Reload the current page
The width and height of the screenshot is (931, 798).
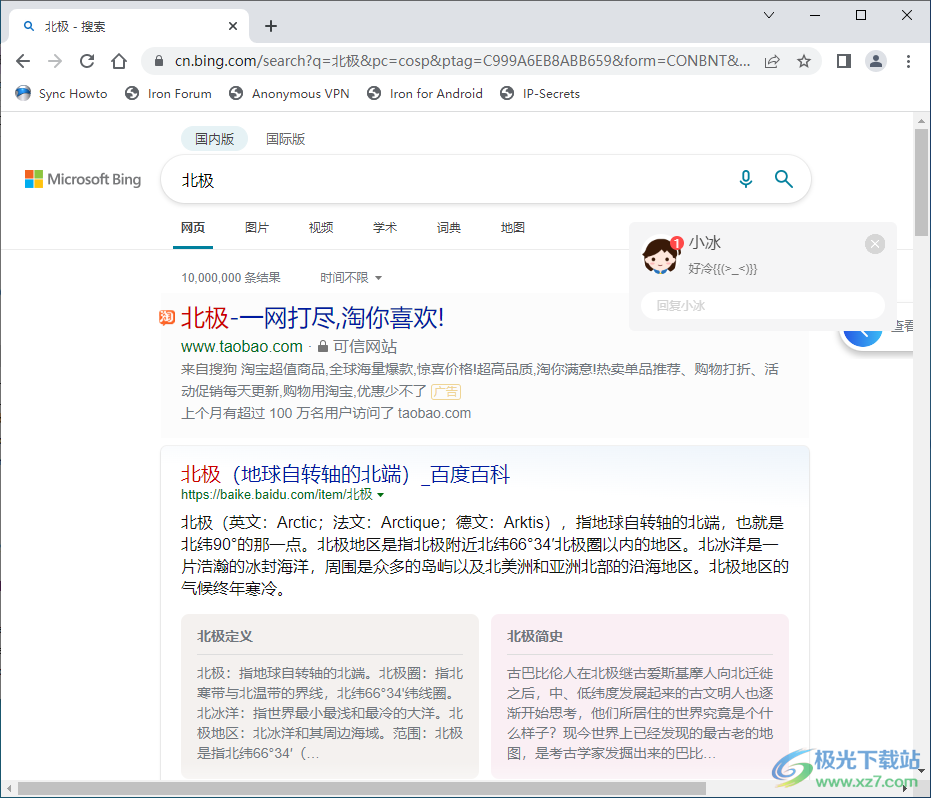point(87,61)
